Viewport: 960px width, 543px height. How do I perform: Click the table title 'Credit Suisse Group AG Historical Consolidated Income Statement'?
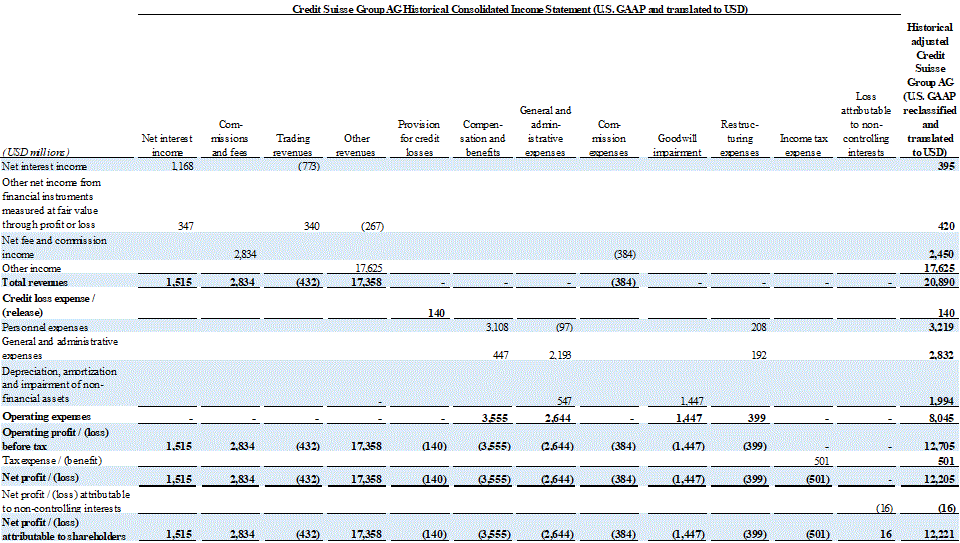click(x=520, y=9)
